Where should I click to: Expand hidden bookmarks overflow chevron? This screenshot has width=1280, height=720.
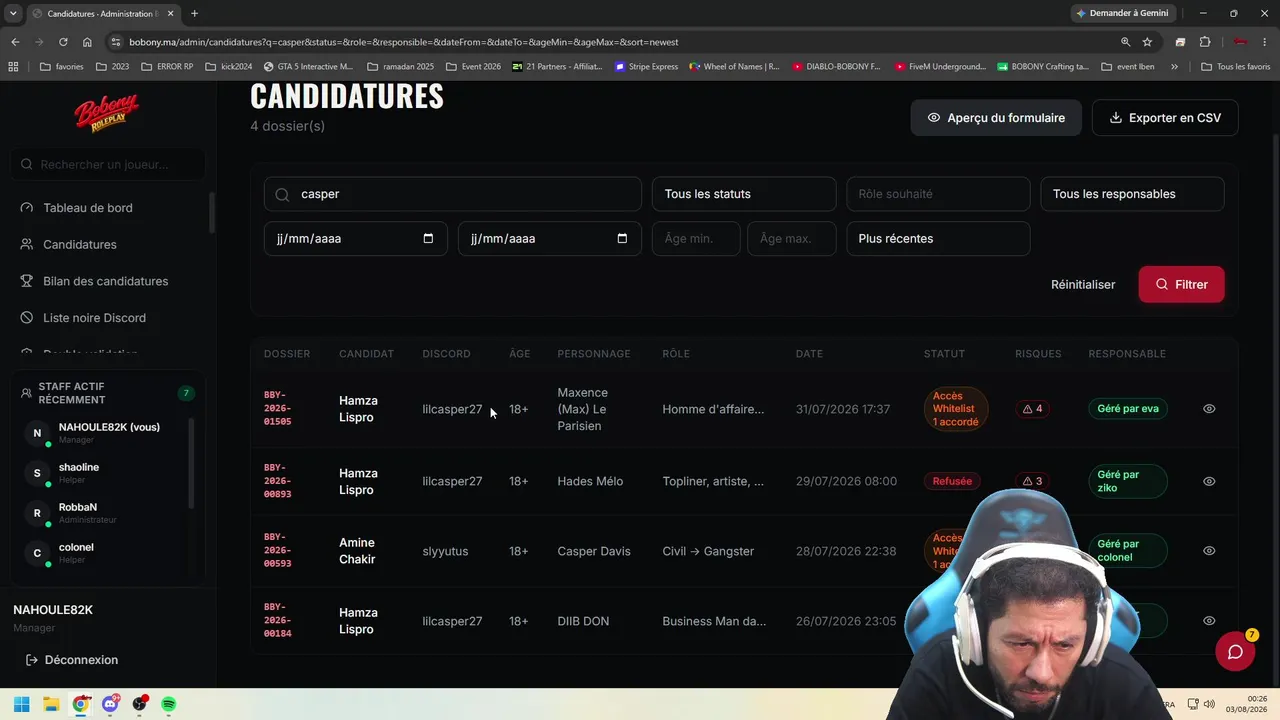click(x=1174, y=67)
